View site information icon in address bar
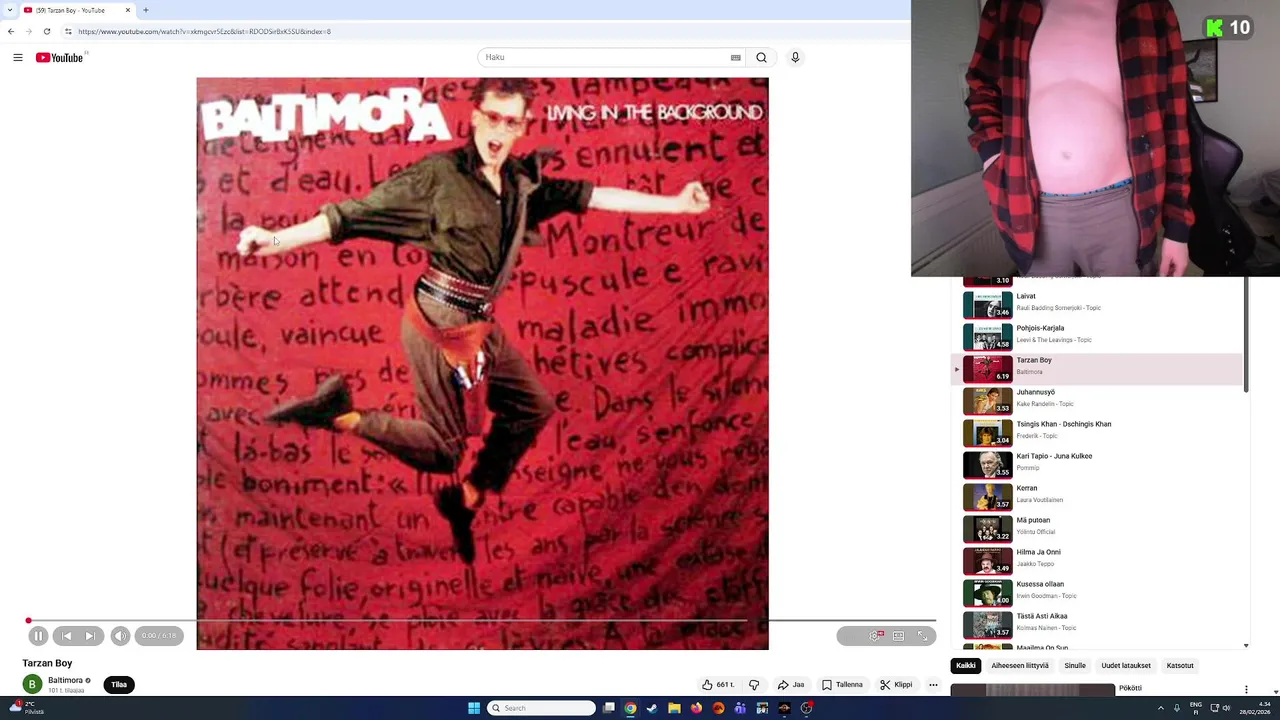This screenshot has height=720, width=1280. (x=68, y=31)
